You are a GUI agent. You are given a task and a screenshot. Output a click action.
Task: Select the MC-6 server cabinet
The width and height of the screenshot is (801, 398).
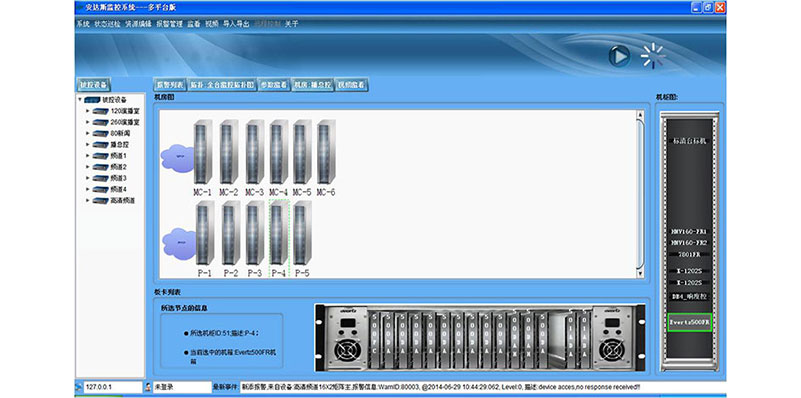(326, 152)
